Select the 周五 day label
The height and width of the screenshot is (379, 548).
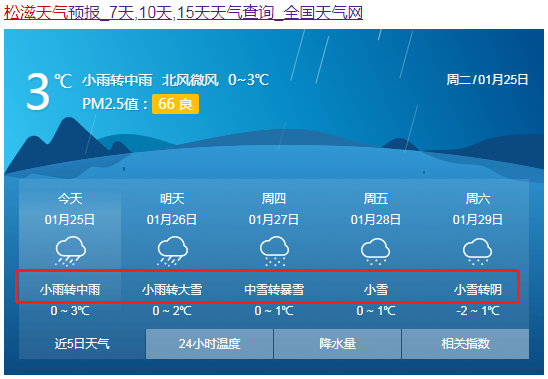pyautogui.click(x=376, y=199)
